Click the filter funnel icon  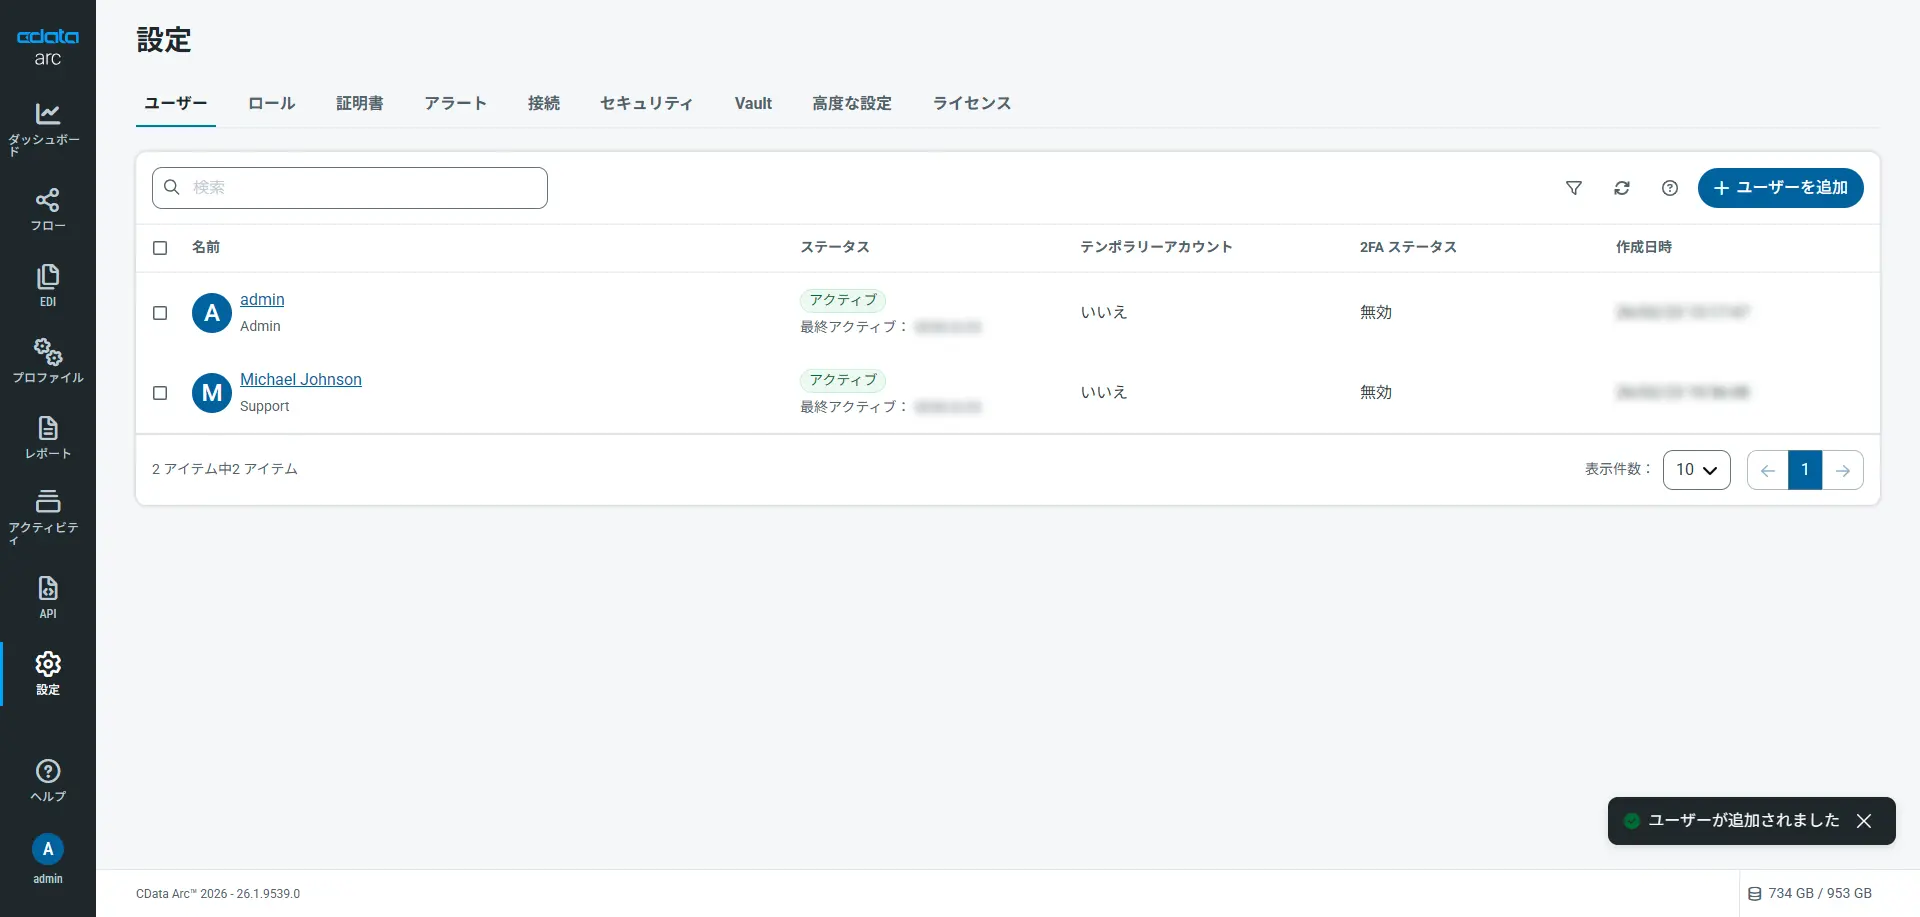(1574, 188)
